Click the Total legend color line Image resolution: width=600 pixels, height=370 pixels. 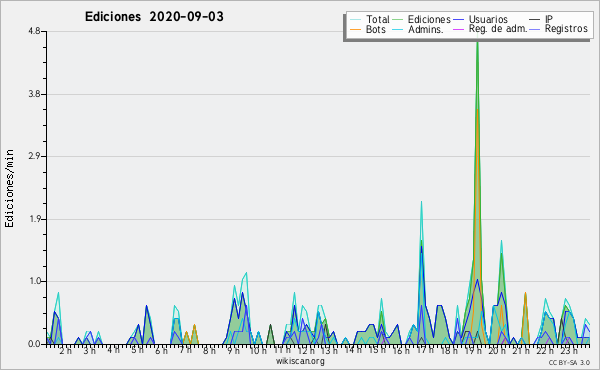[x=355, y=20]
